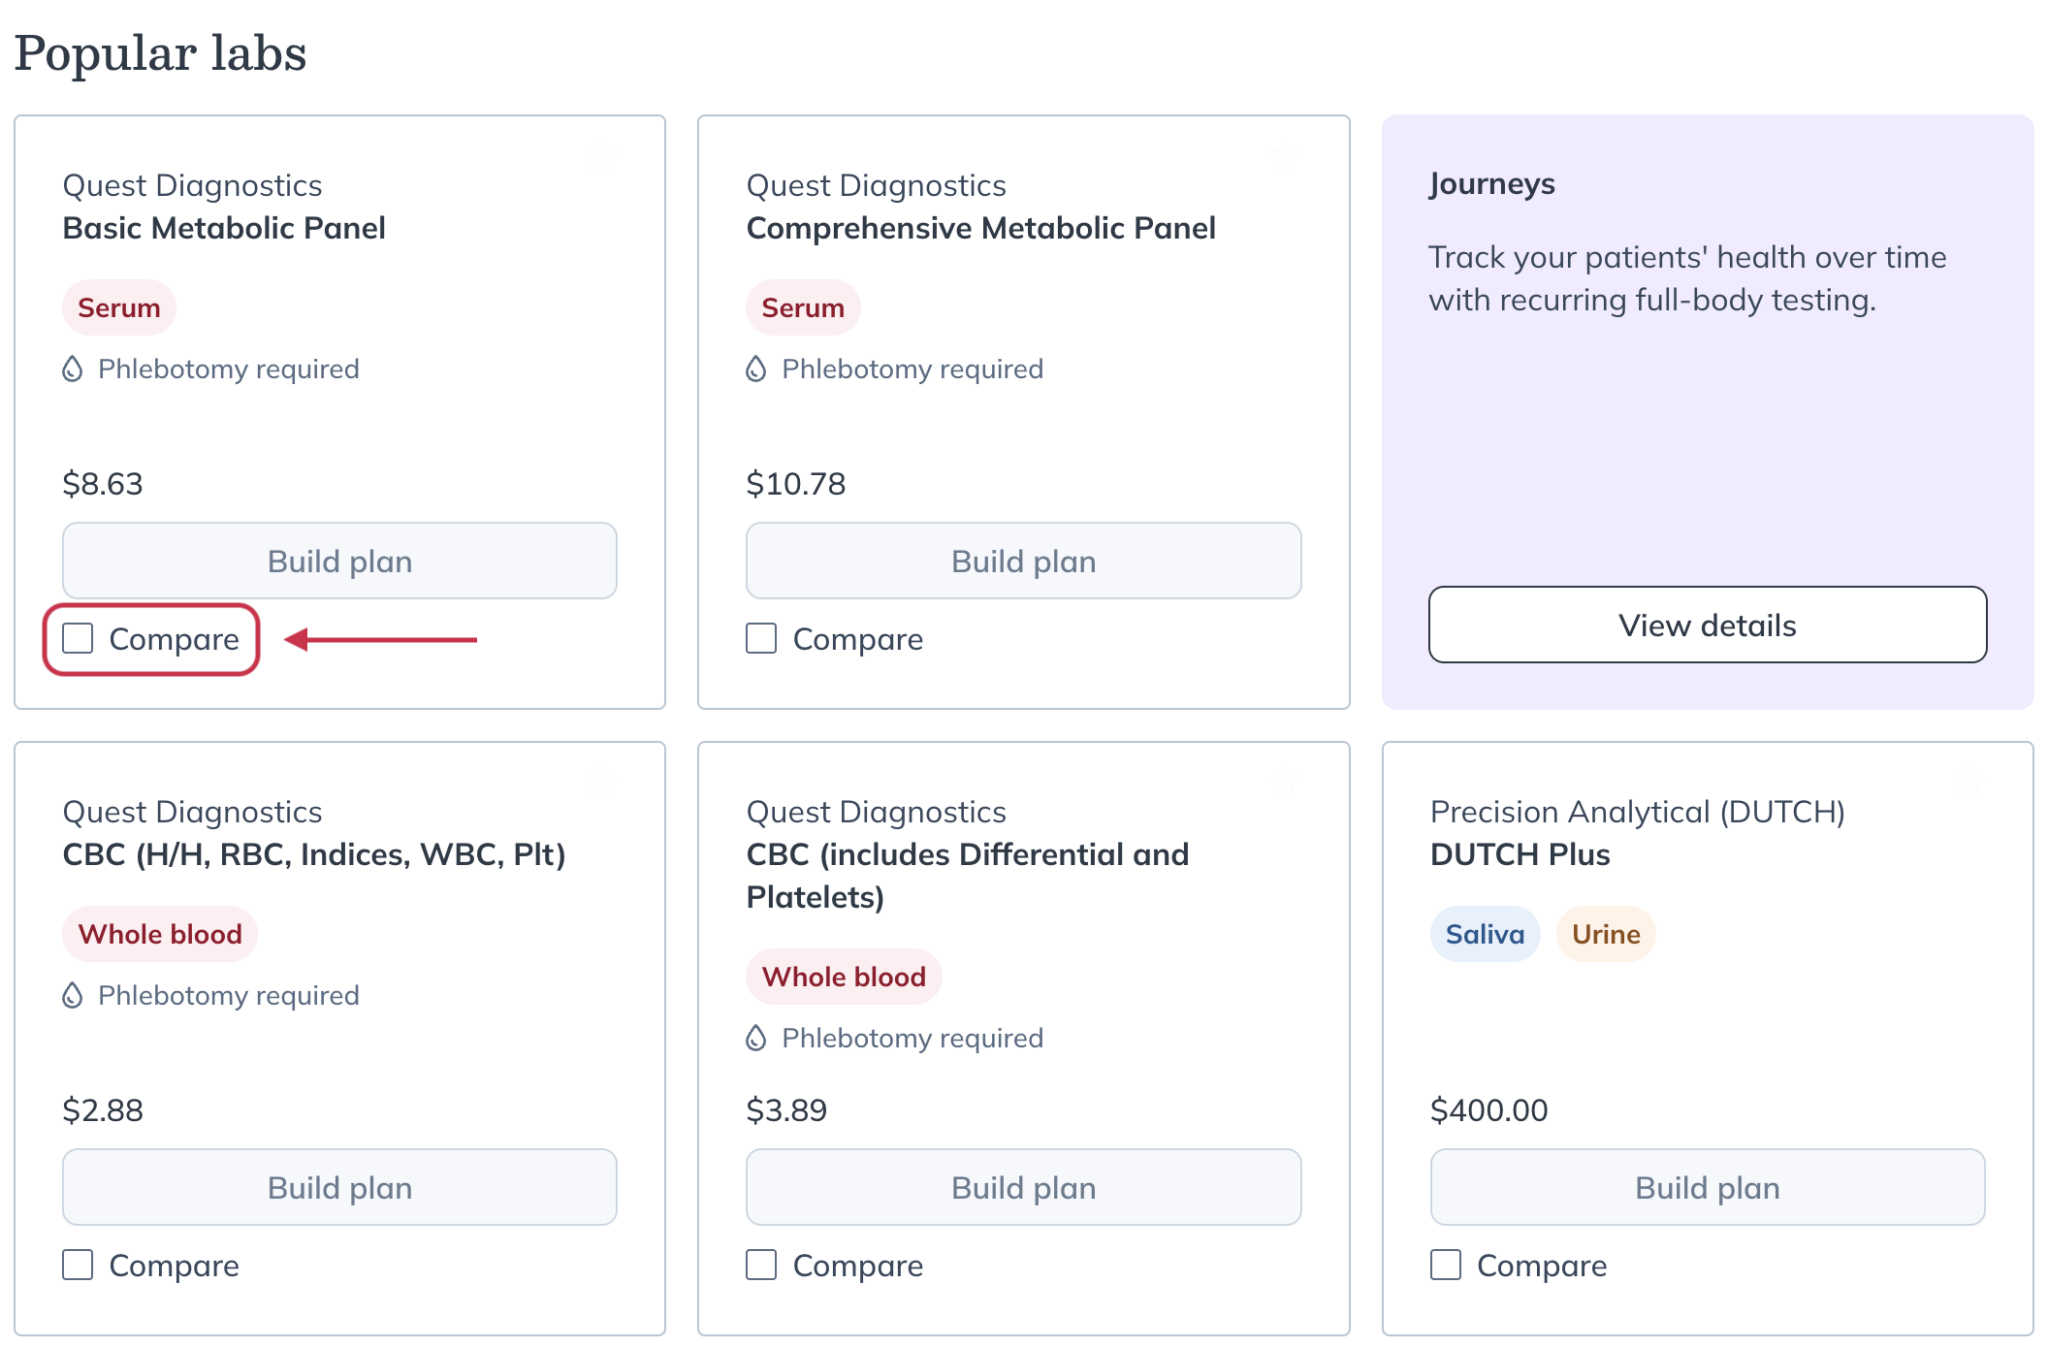
Task: Select the Saliva sample tag on DUTCH Plus
Action: point(1484,933)
